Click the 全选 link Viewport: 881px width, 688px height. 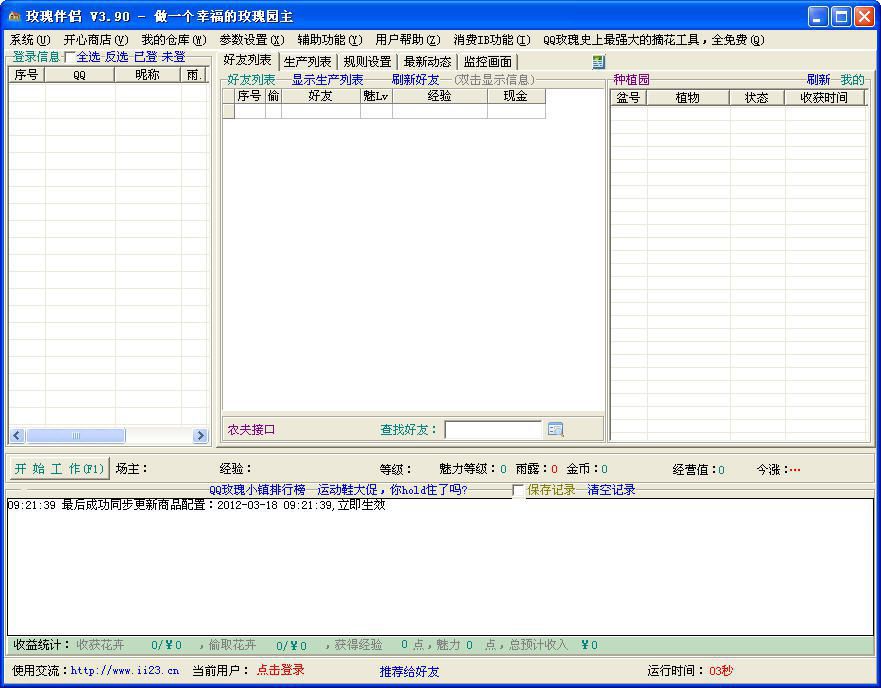point(88,57)
